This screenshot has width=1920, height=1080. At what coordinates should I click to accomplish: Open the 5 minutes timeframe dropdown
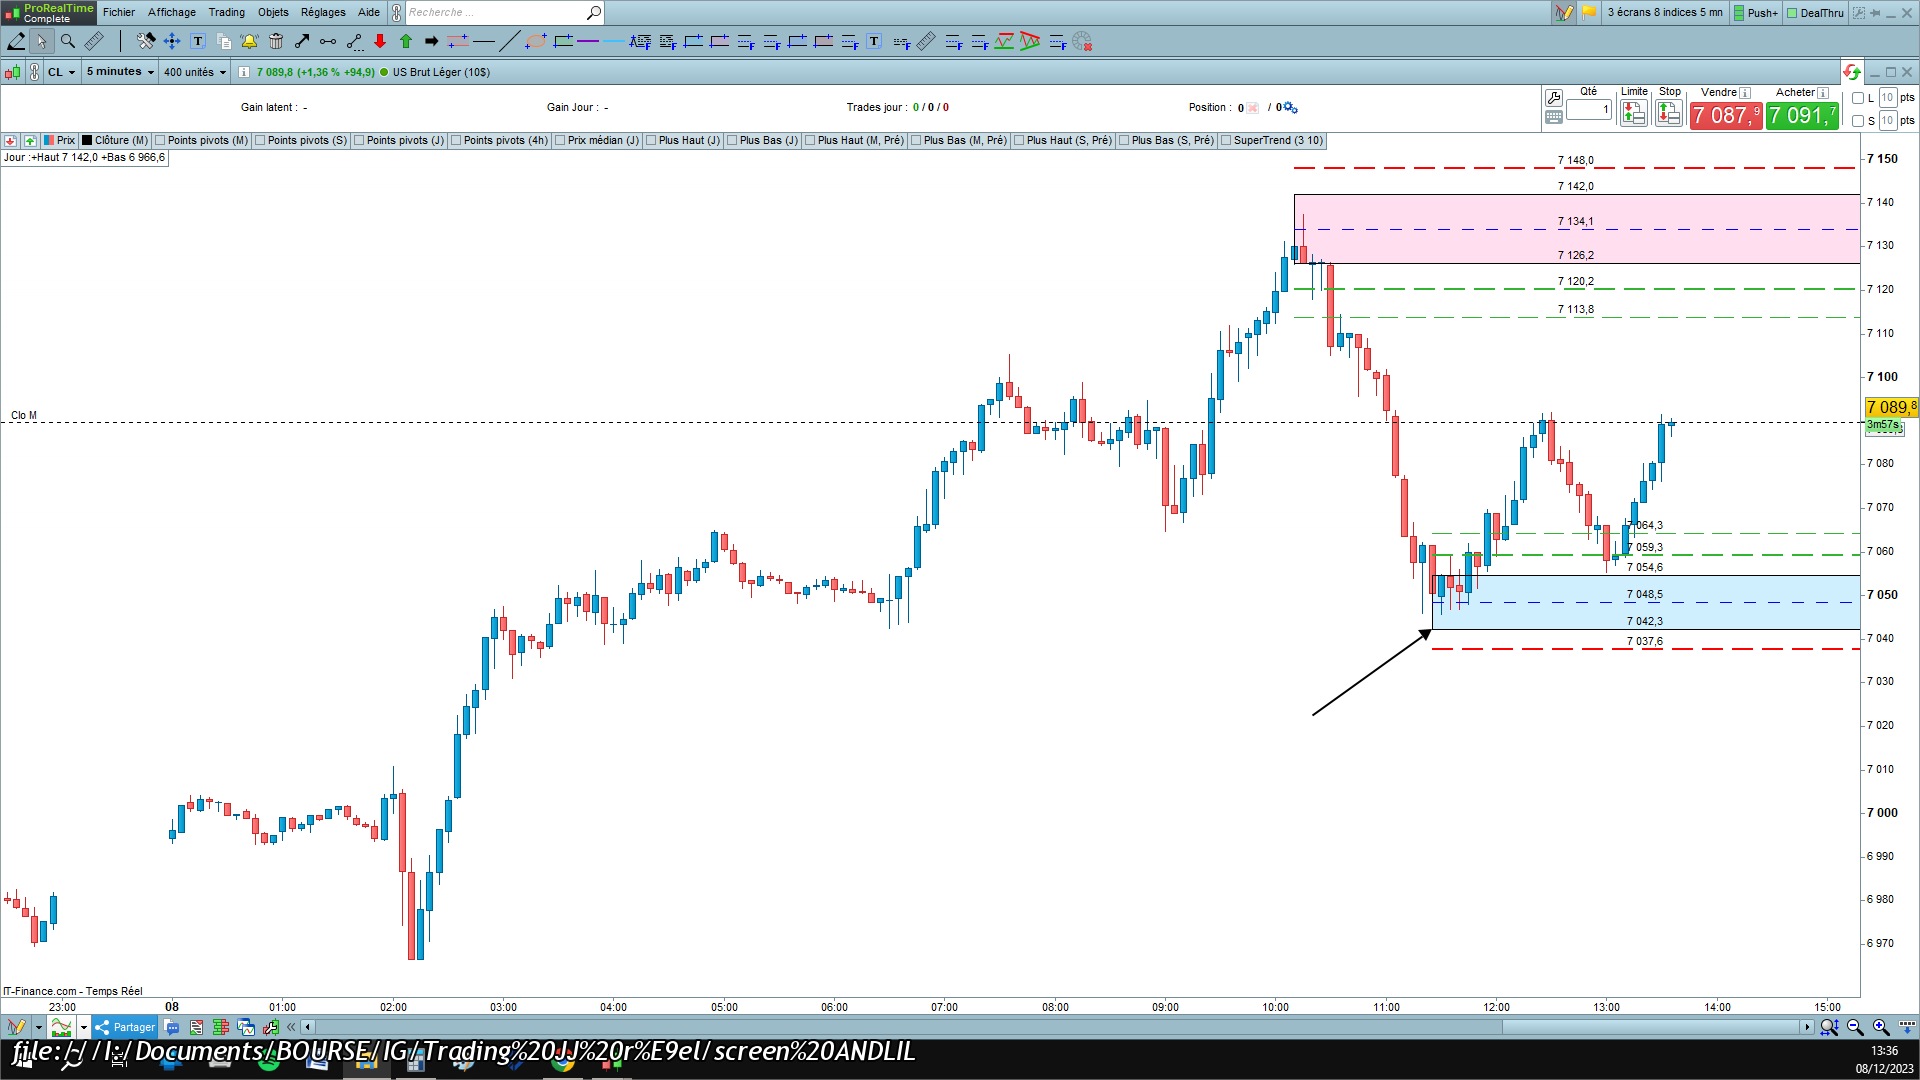[x=119, y=72]
